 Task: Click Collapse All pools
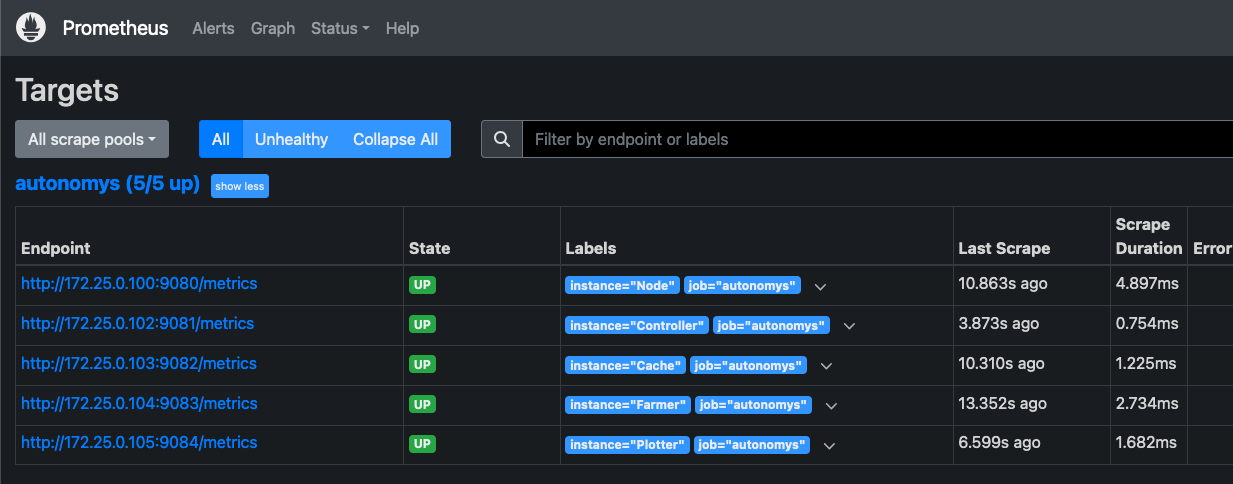(396, 139)
